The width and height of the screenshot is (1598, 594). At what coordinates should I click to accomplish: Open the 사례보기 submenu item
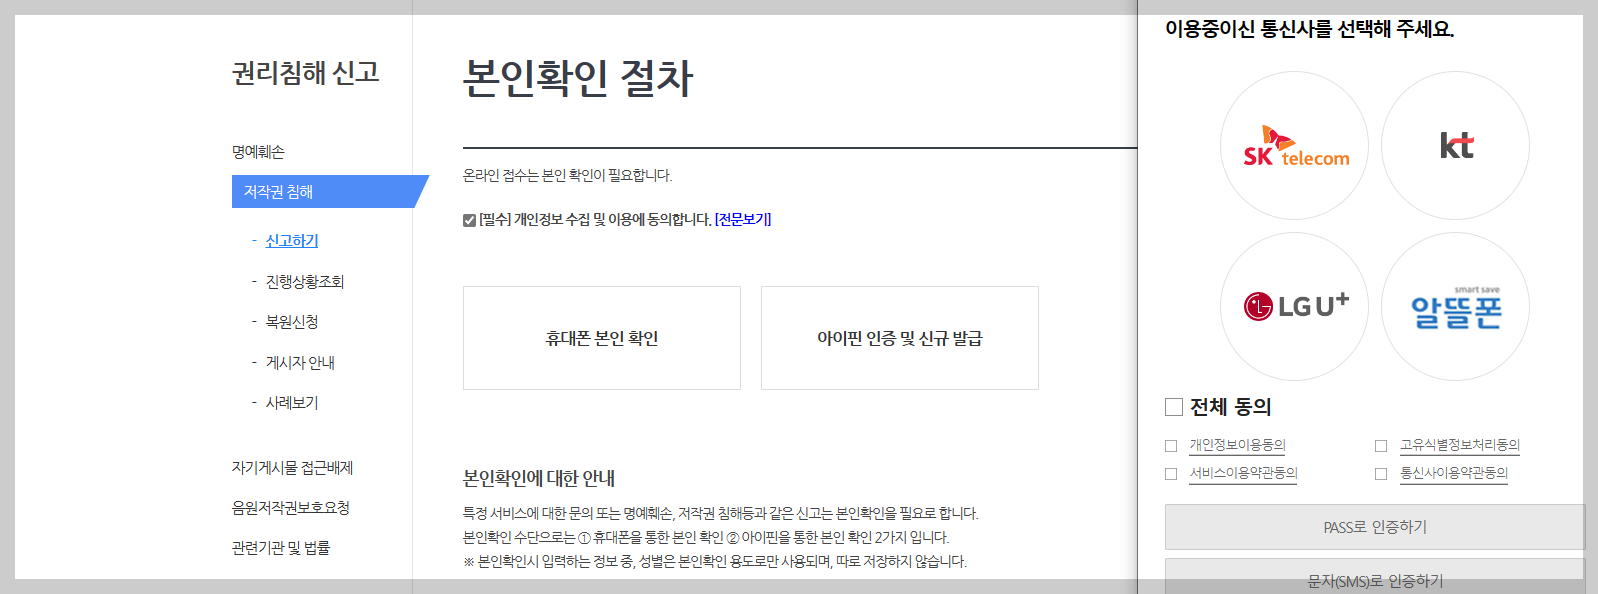pos(292,403)
